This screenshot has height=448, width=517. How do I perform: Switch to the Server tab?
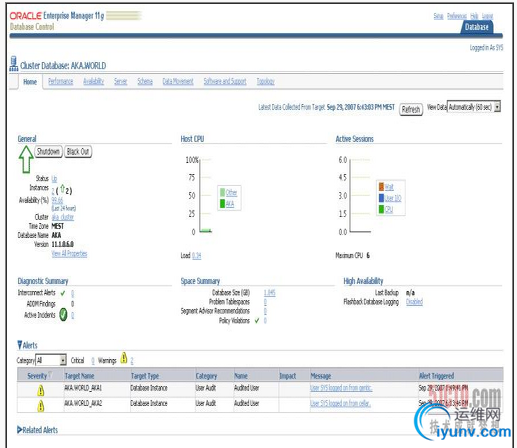(120, 81)
